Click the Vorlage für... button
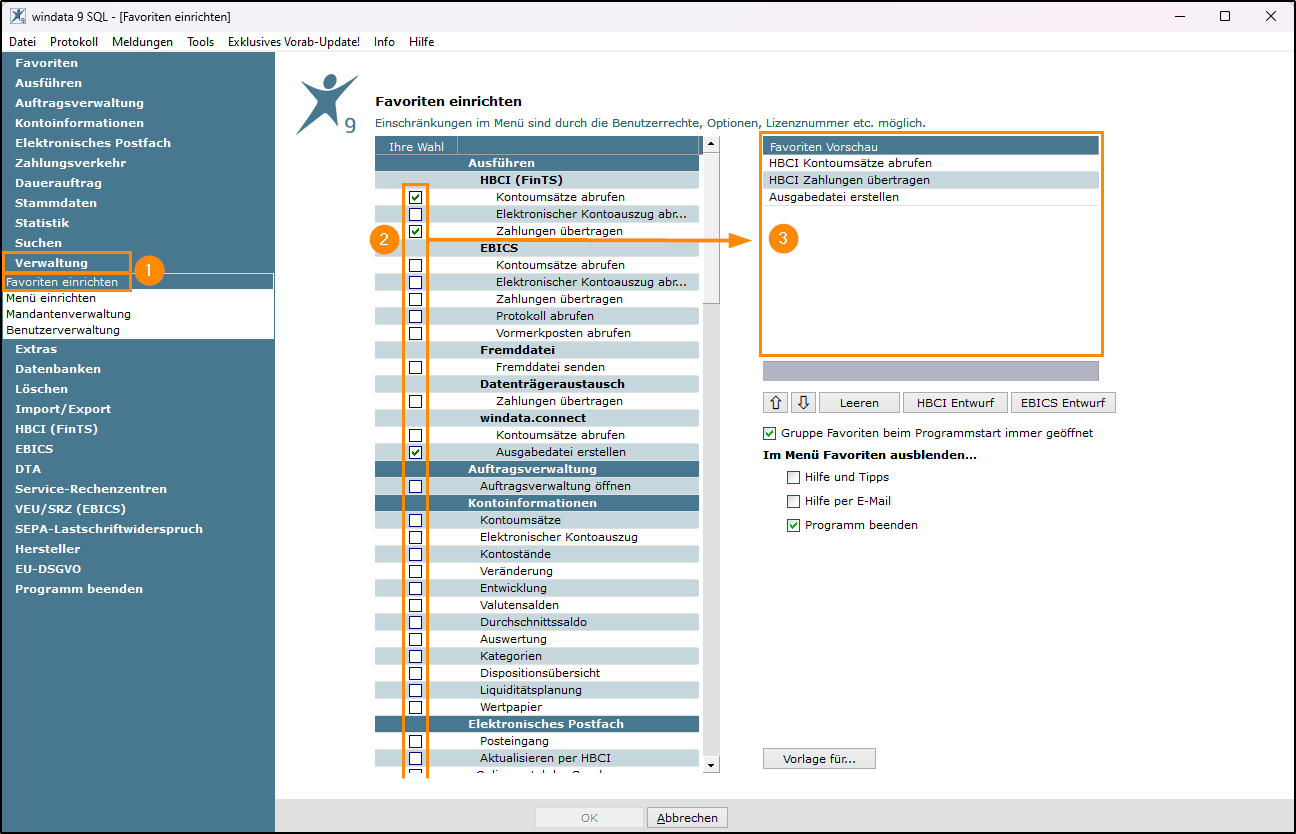The image size is (1296, 834). pos(819,759)
